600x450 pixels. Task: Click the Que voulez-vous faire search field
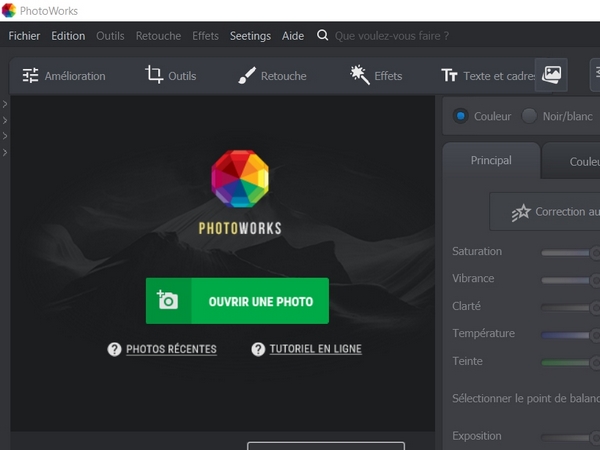(392, 36)
